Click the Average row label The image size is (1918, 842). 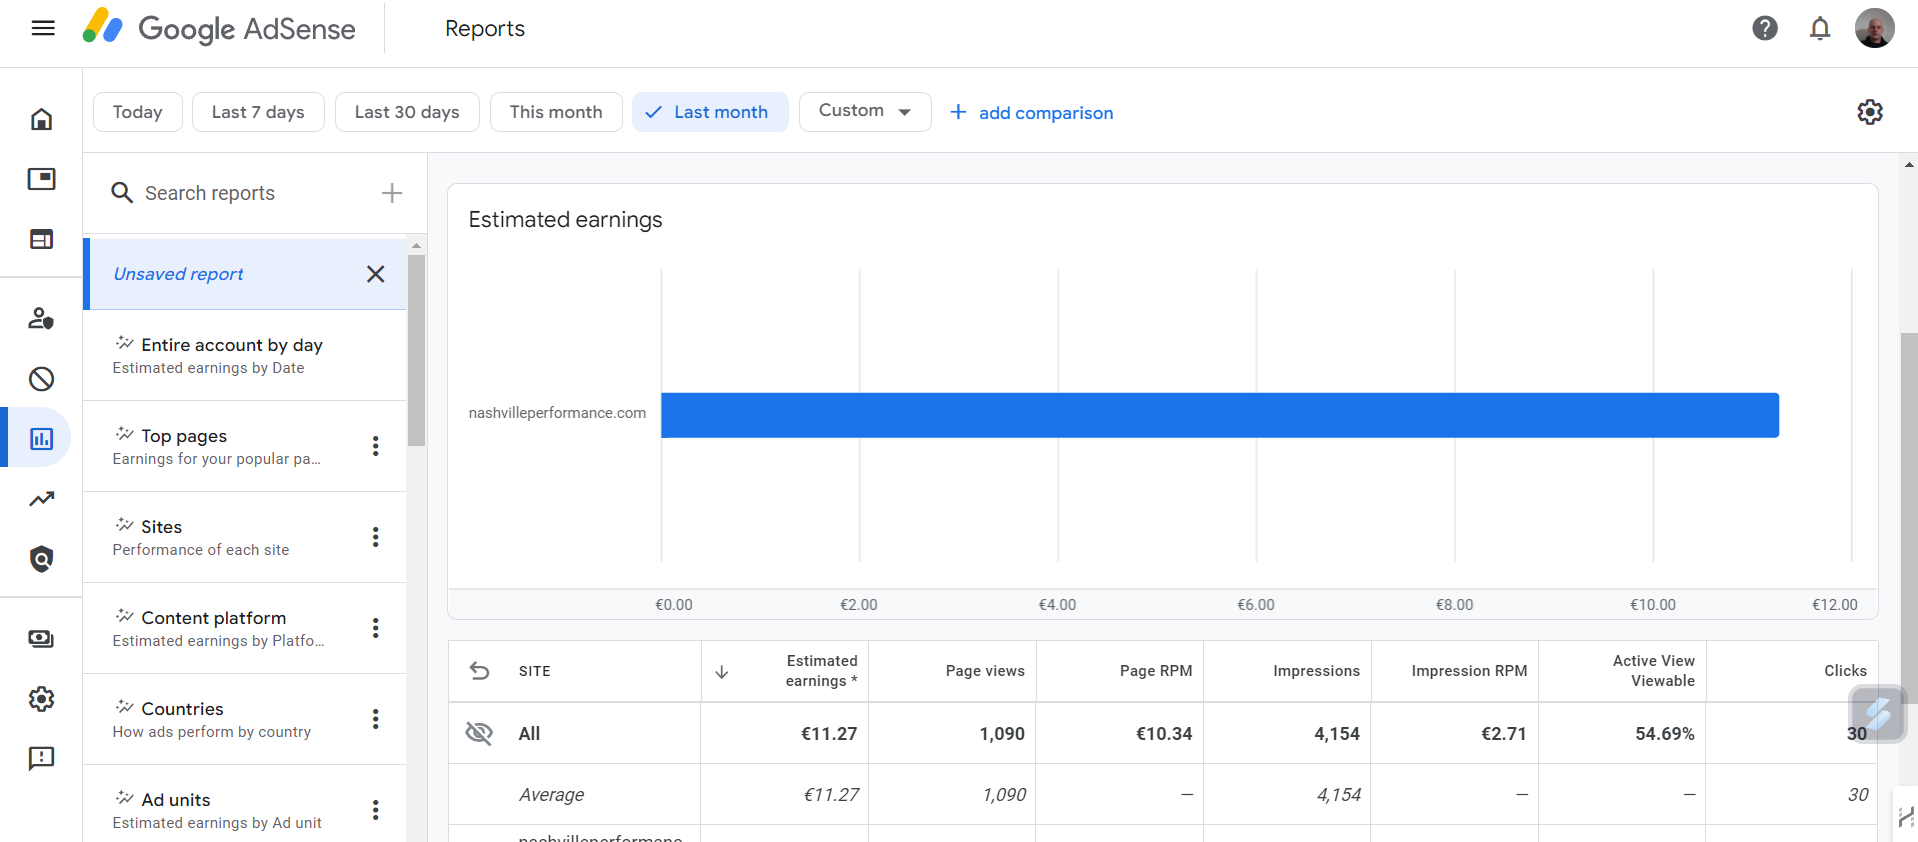pyautogui.click(x=551, y=795)
